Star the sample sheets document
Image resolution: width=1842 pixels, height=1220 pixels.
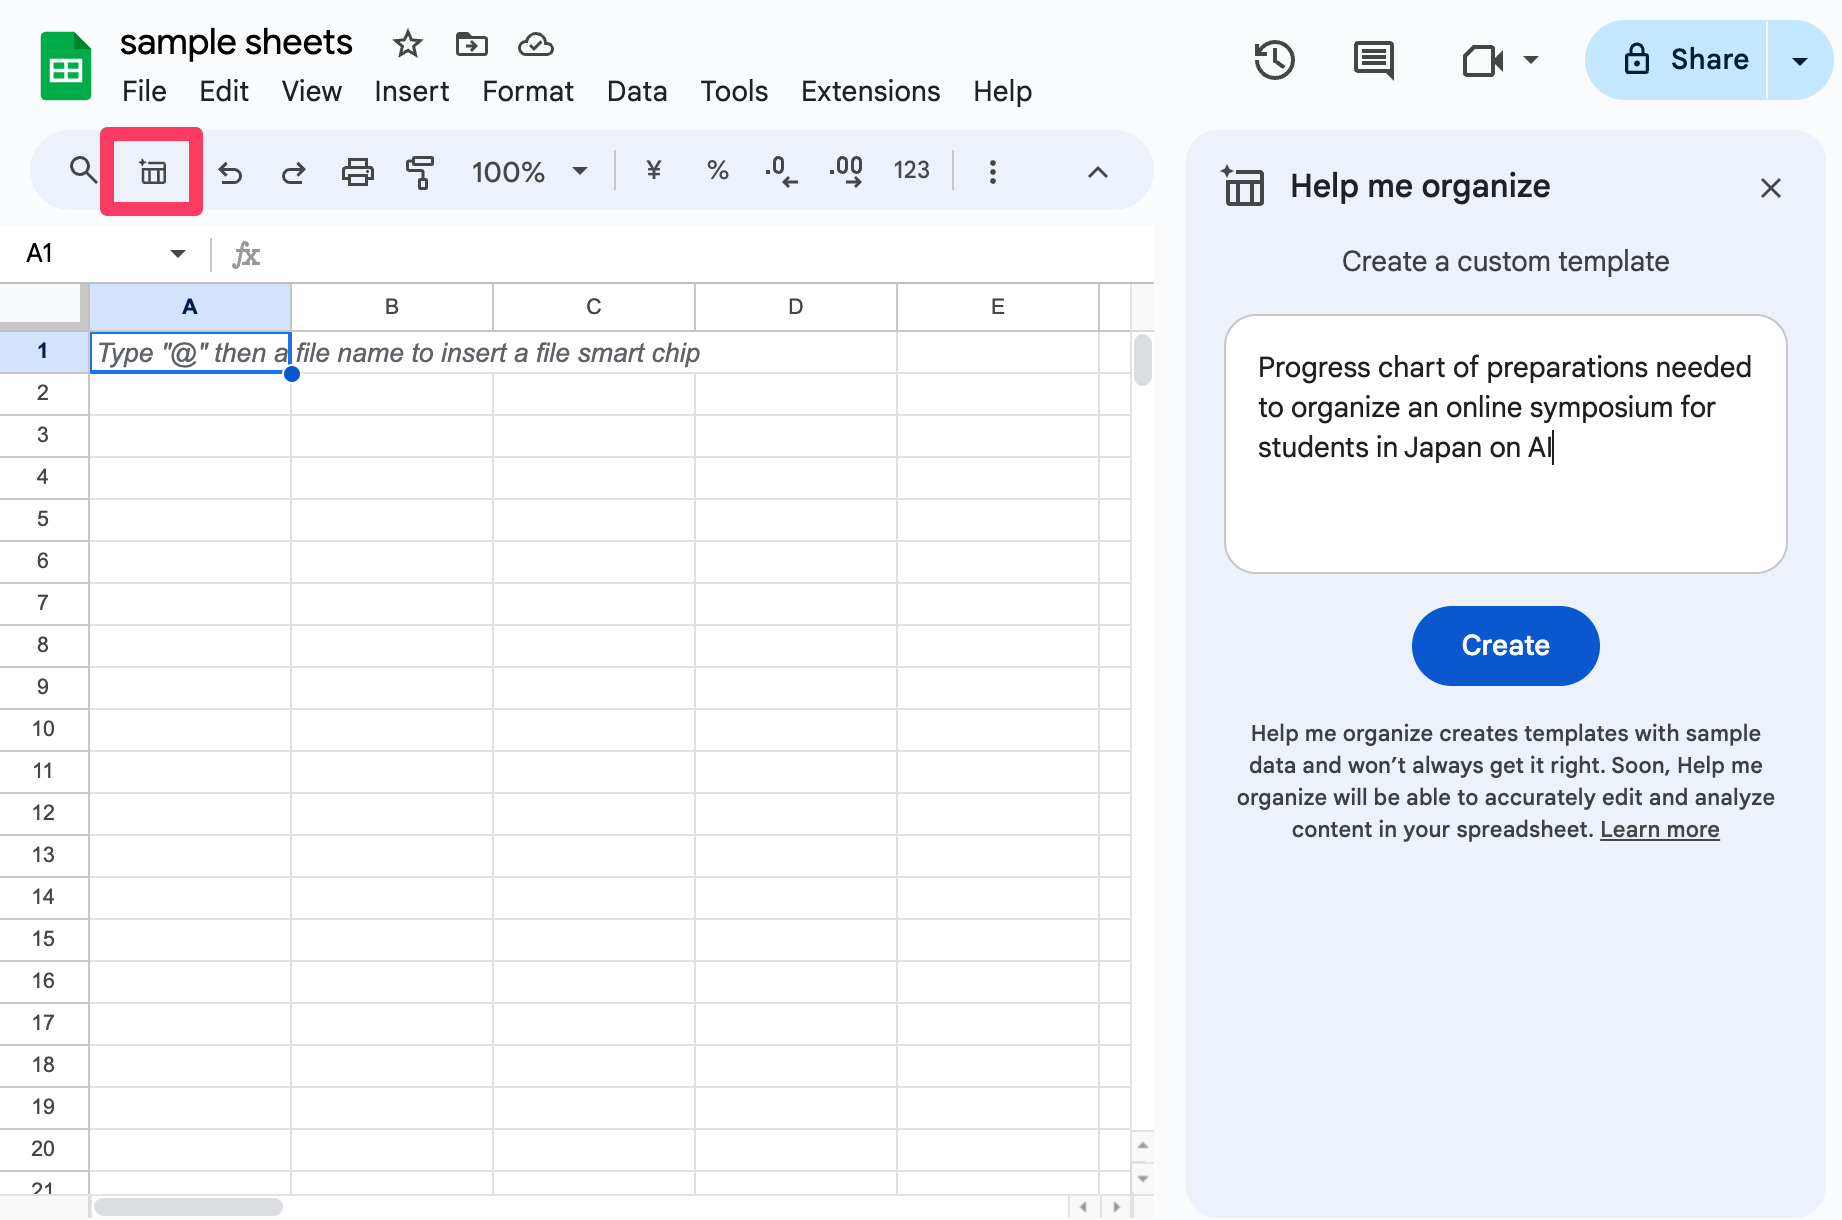point(407,44)
